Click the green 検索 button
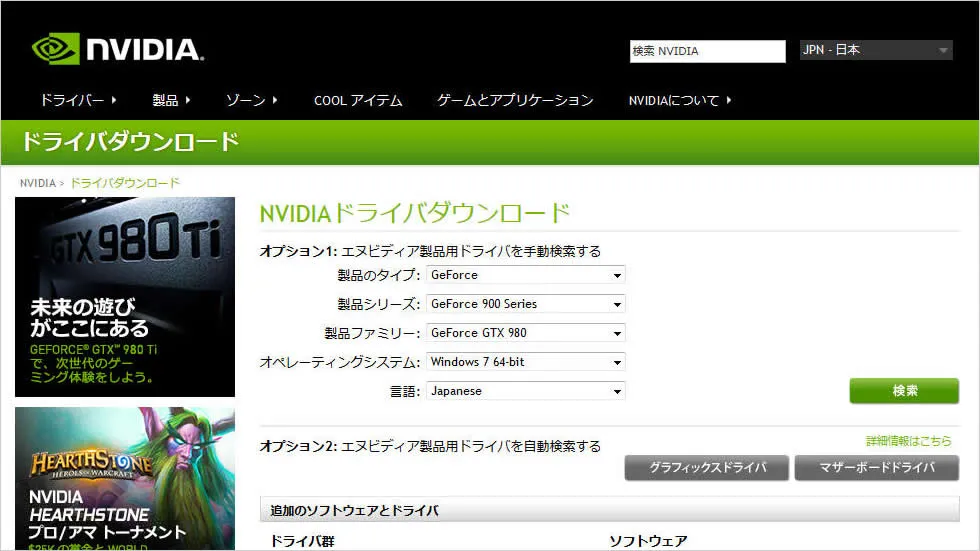This screenshot has height=551, width=980. (904, 390)
